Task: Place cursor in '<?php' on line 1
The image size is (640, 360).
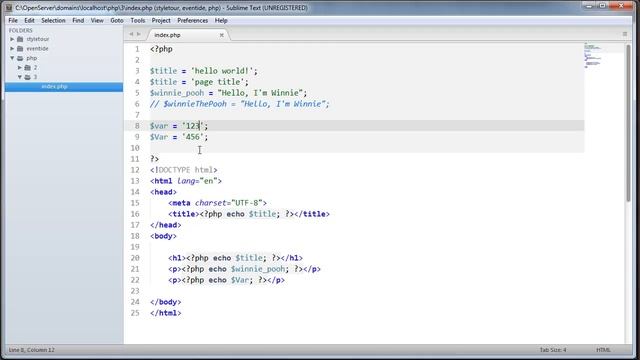Action: point(161,49)
